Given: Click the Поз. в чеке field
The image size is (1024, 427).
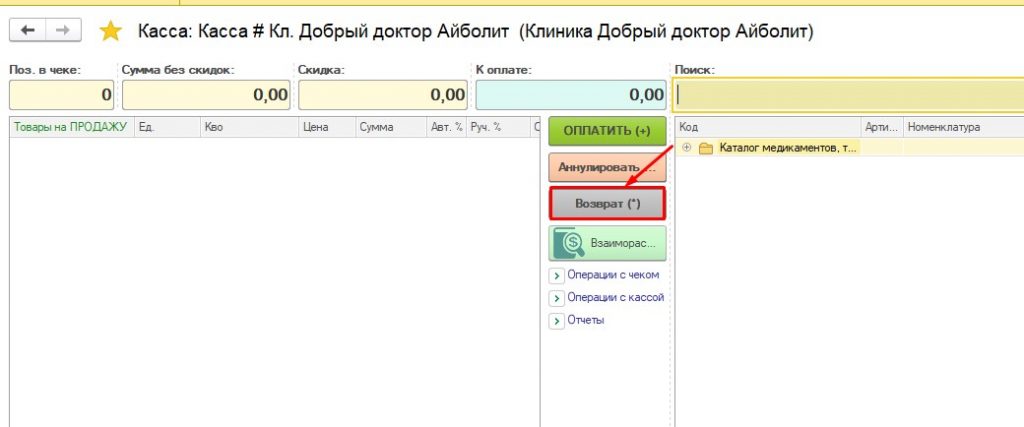Looking at the screenshot, I should (60, 95).
